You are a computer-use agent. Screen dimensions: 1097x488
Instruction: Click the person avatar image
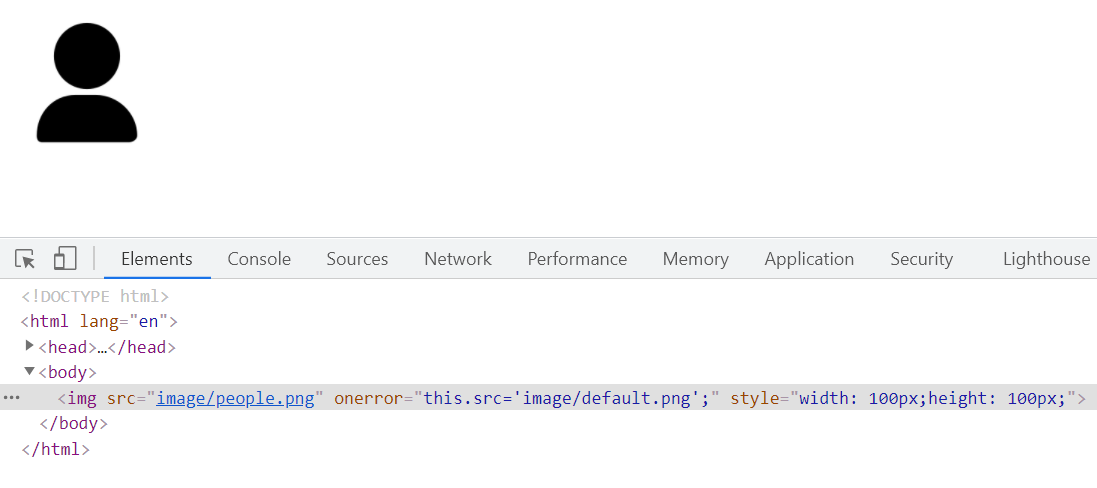click(x=87, y=82)
